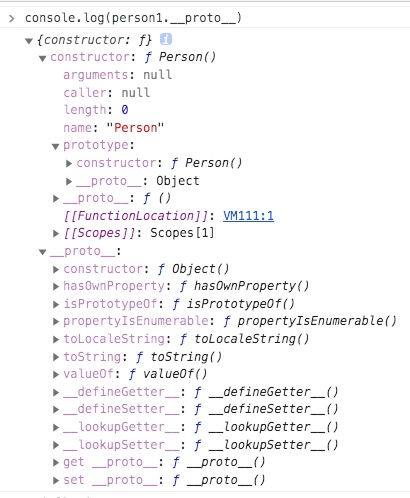Screen dimensions: 410x498
Task: Expand constructor: f Object() entry
Action: pyautogui.click(x=56, y=269)
